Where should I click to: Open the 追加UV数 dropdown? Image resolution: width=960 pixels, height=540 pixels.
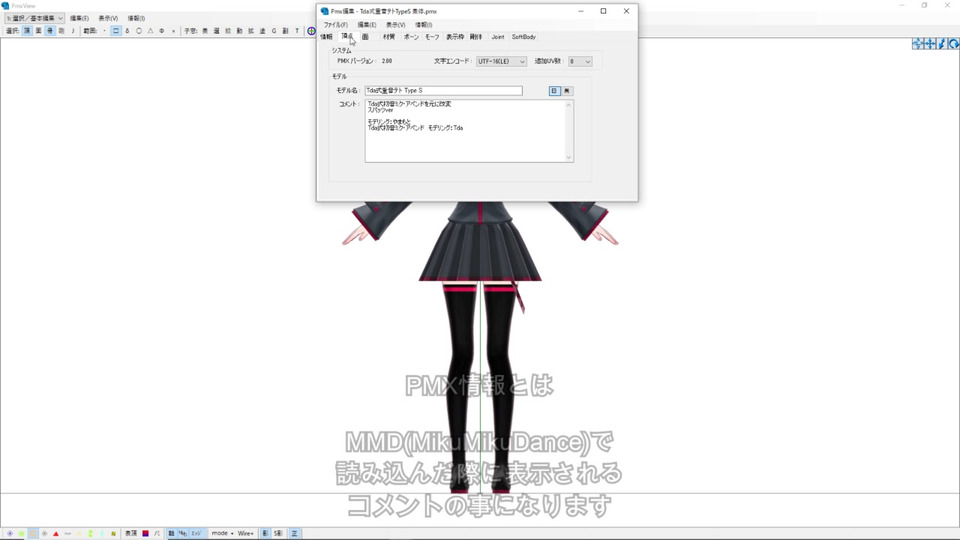click(x=580, y=61)
